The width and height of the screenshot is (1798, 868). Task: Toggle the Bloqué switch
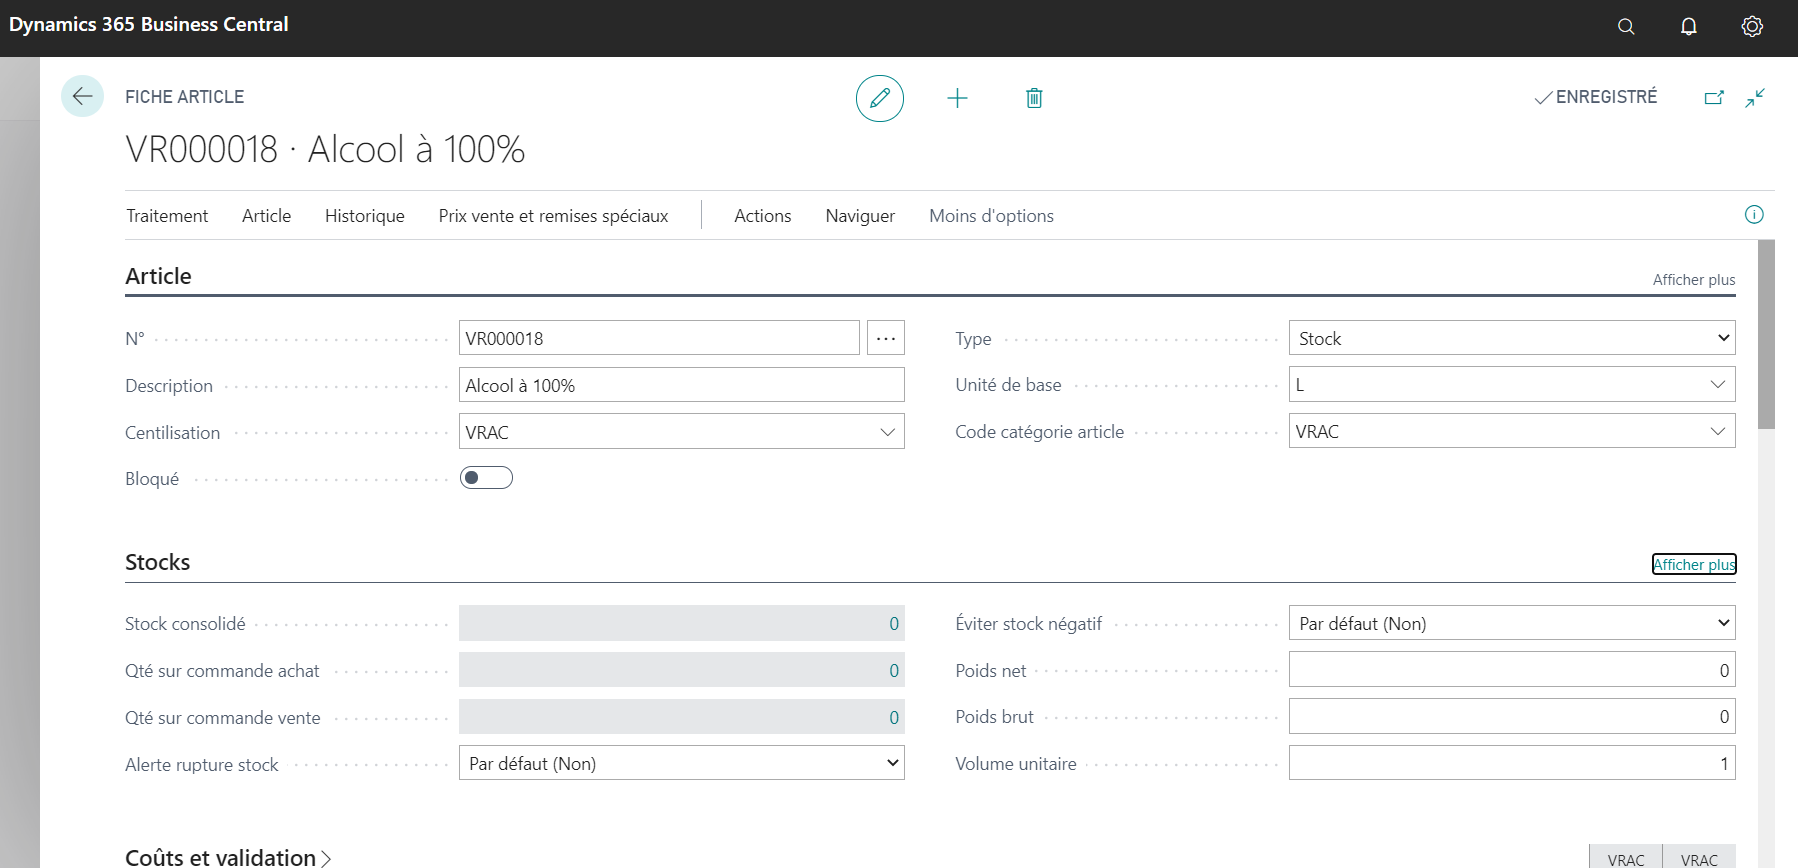click(486, 478)
